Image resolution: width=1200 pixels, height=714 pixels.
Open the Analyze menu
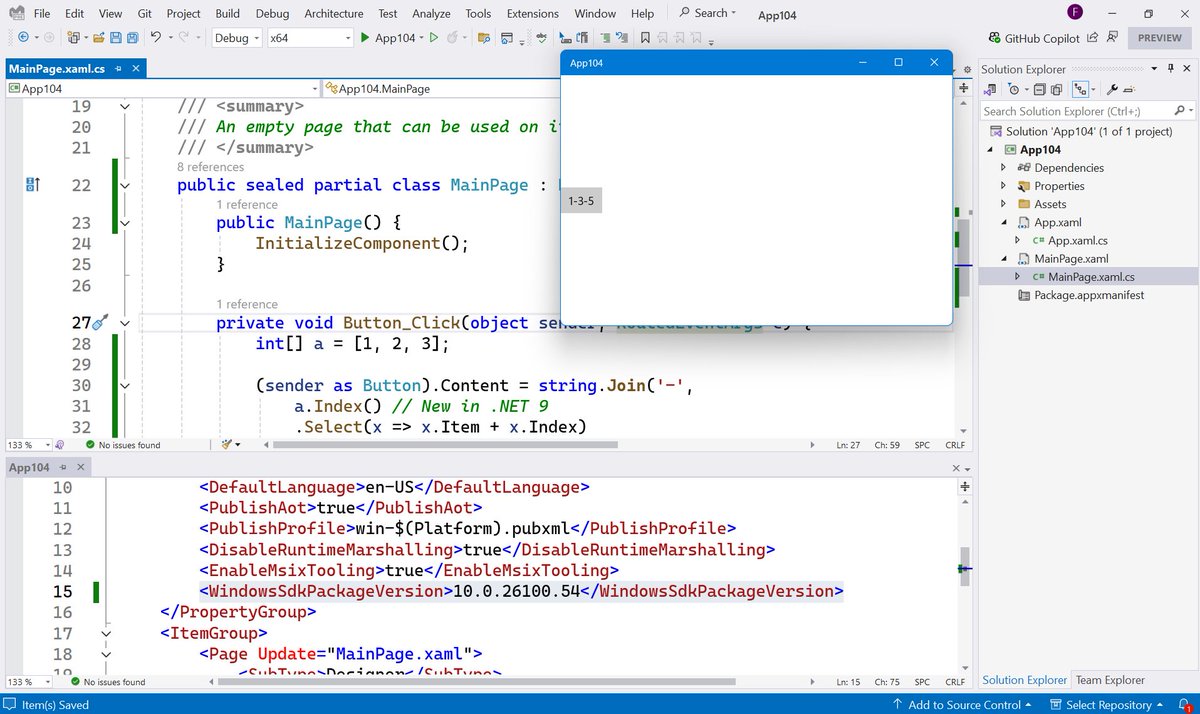click(x=431, y=13)
